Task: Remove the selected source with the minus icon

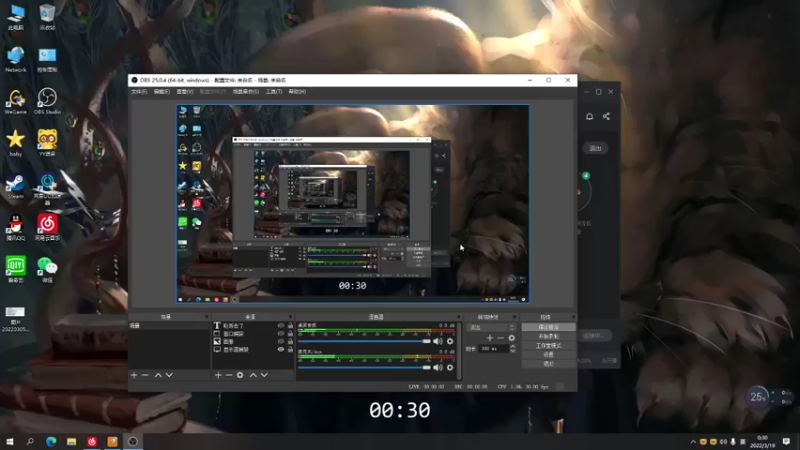Action: click(x=229, y=375)
